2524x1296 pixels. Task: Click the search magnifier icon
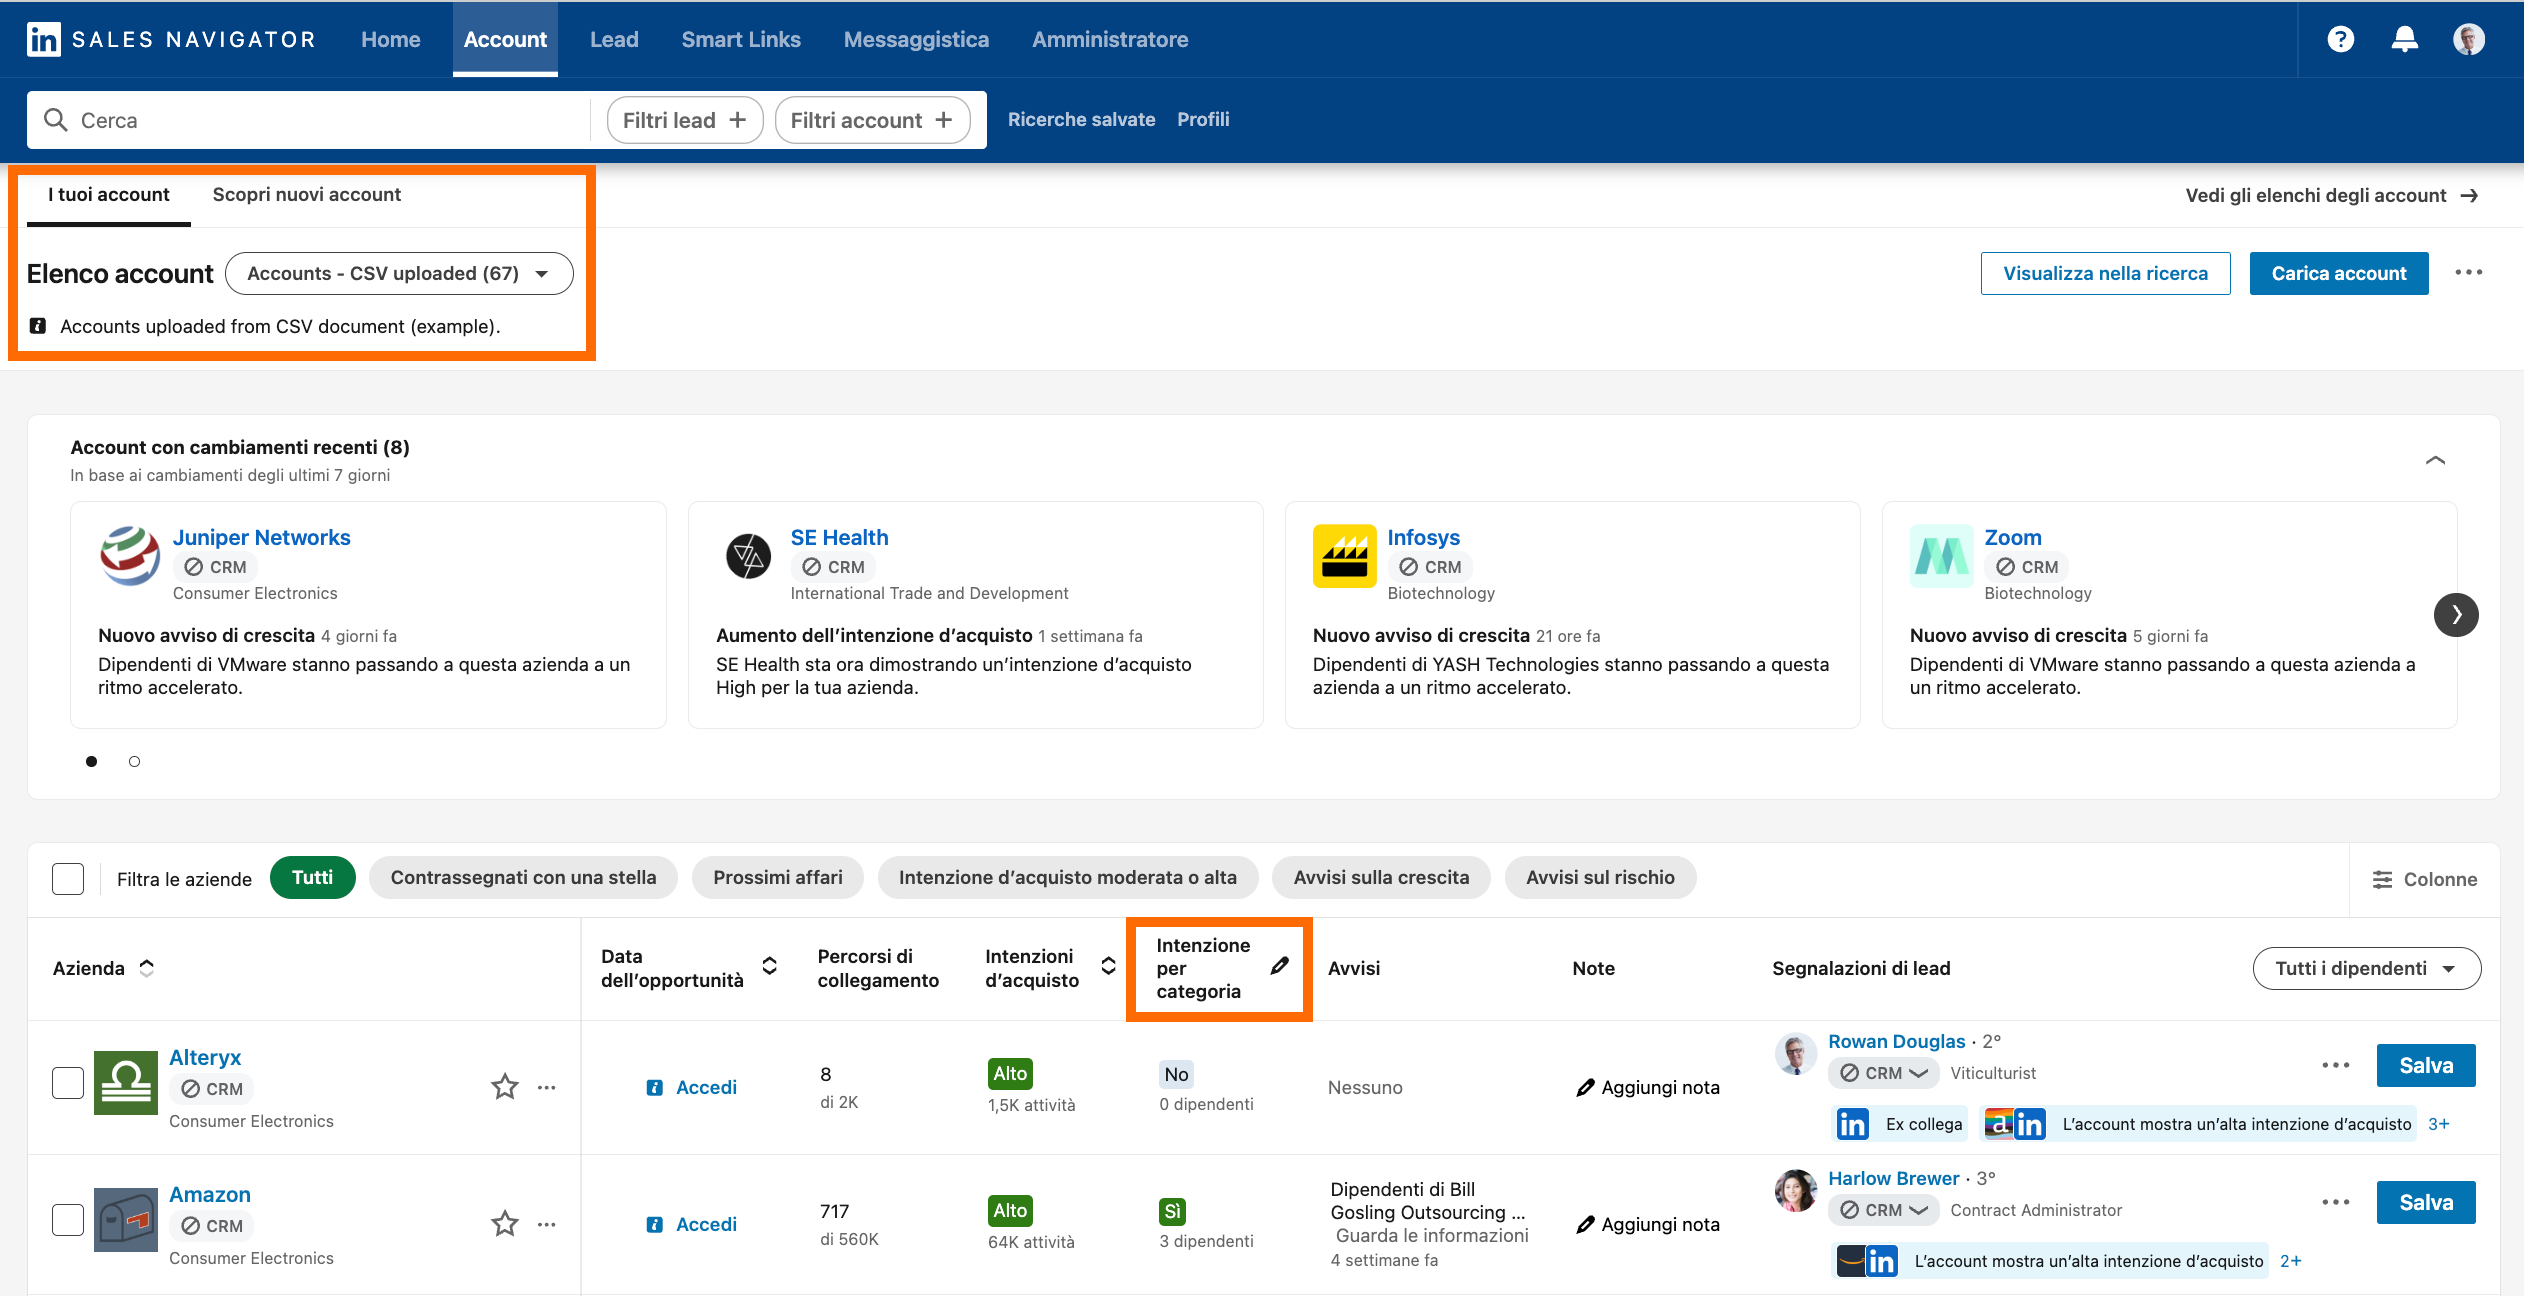pos(56,120)
